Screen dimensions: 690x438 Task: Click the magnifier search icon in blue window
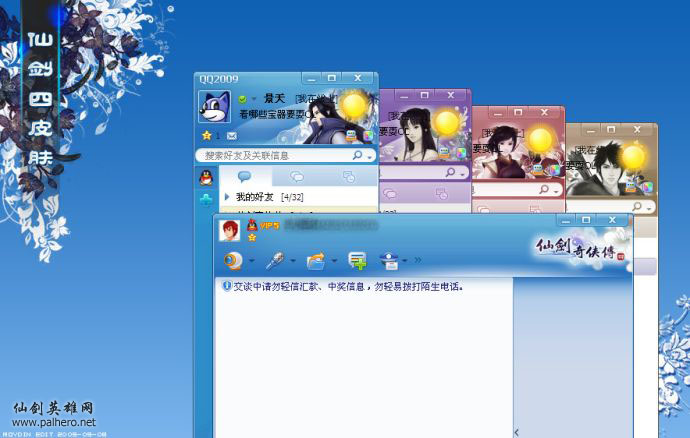(357, 155)
